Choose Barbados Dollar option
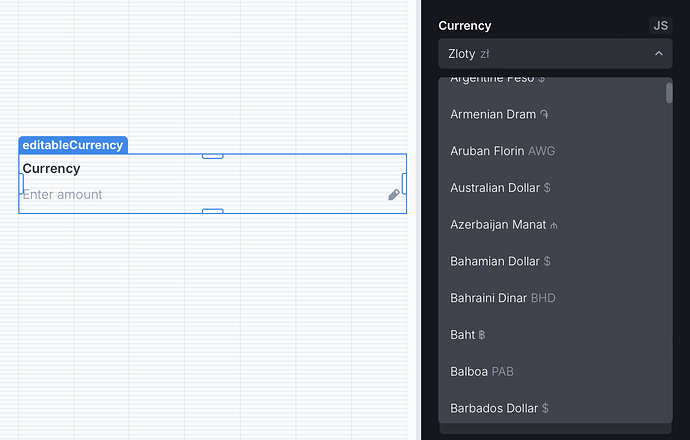Screen dimensions: 690x440 (555, 408)
